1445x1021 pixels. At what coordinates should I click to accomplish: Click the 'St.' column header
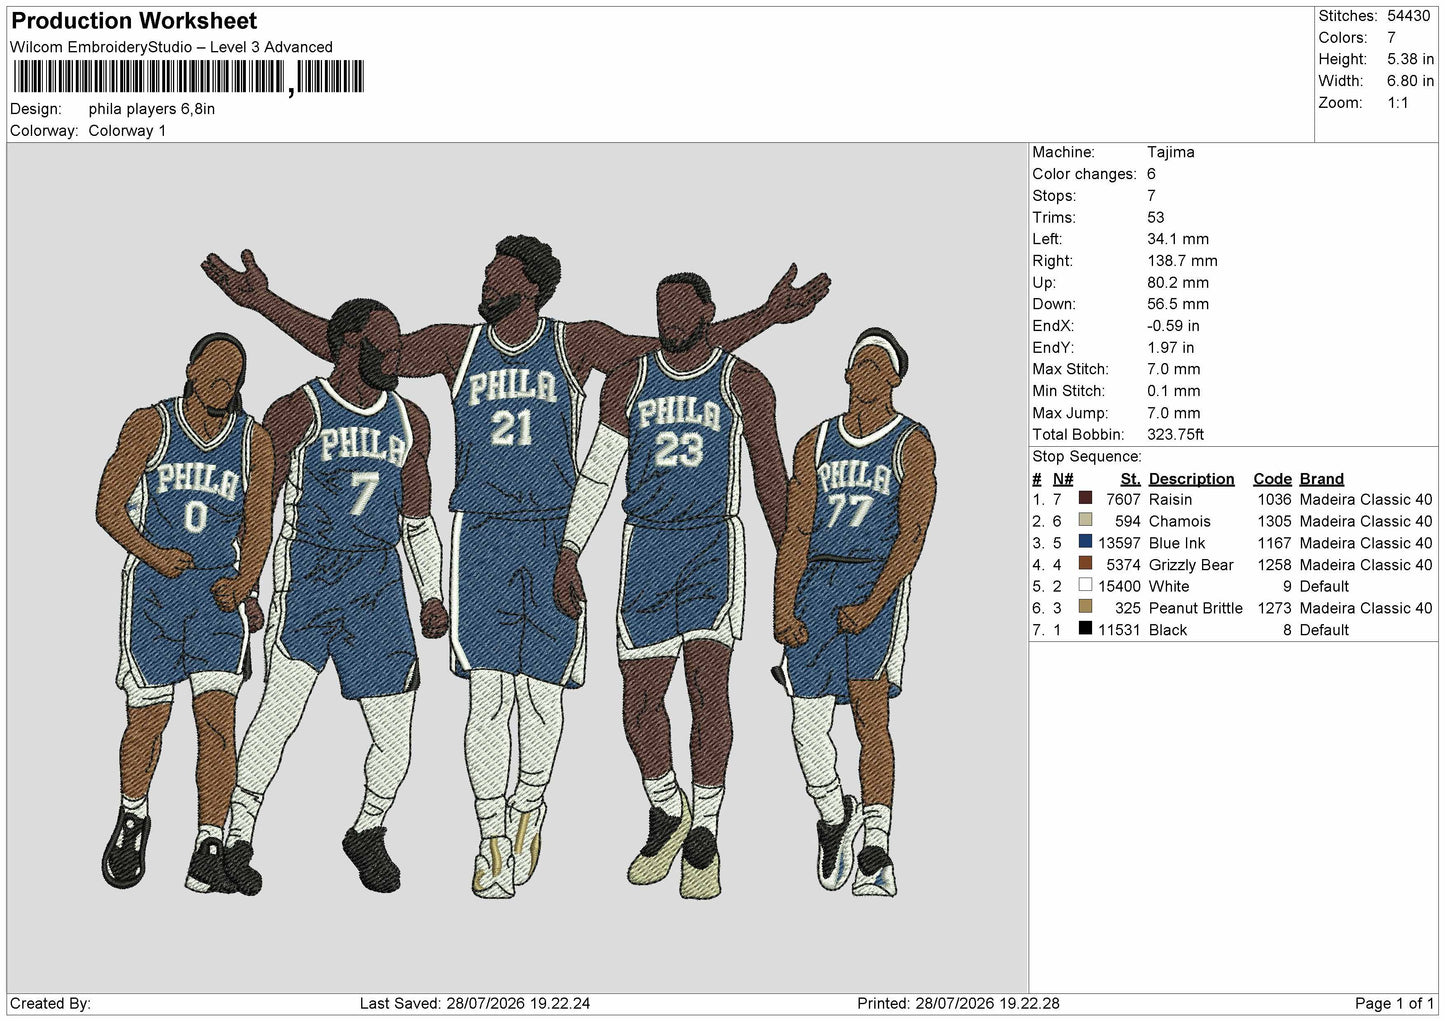[1130, 479]
